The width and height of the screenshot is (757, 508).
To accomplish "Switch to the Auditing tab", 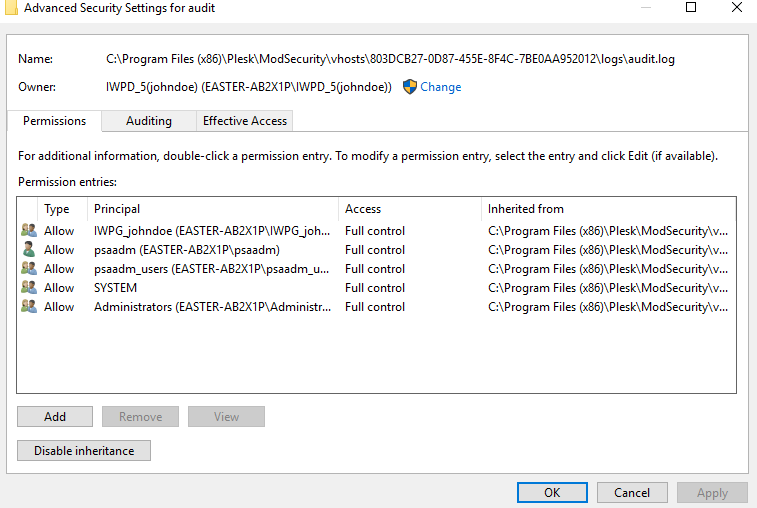I will (149, 121).
